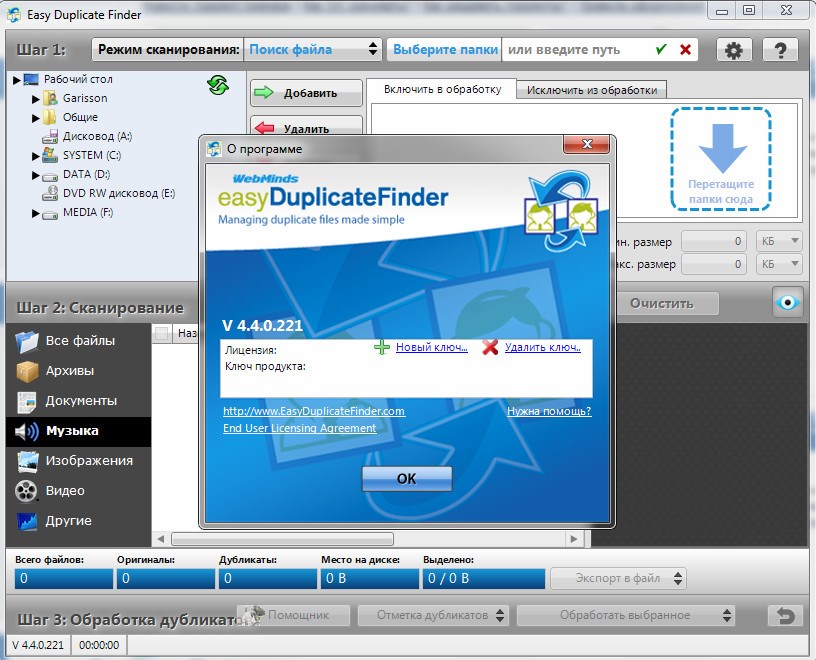Close the О программе dialog

coord(586,145)
